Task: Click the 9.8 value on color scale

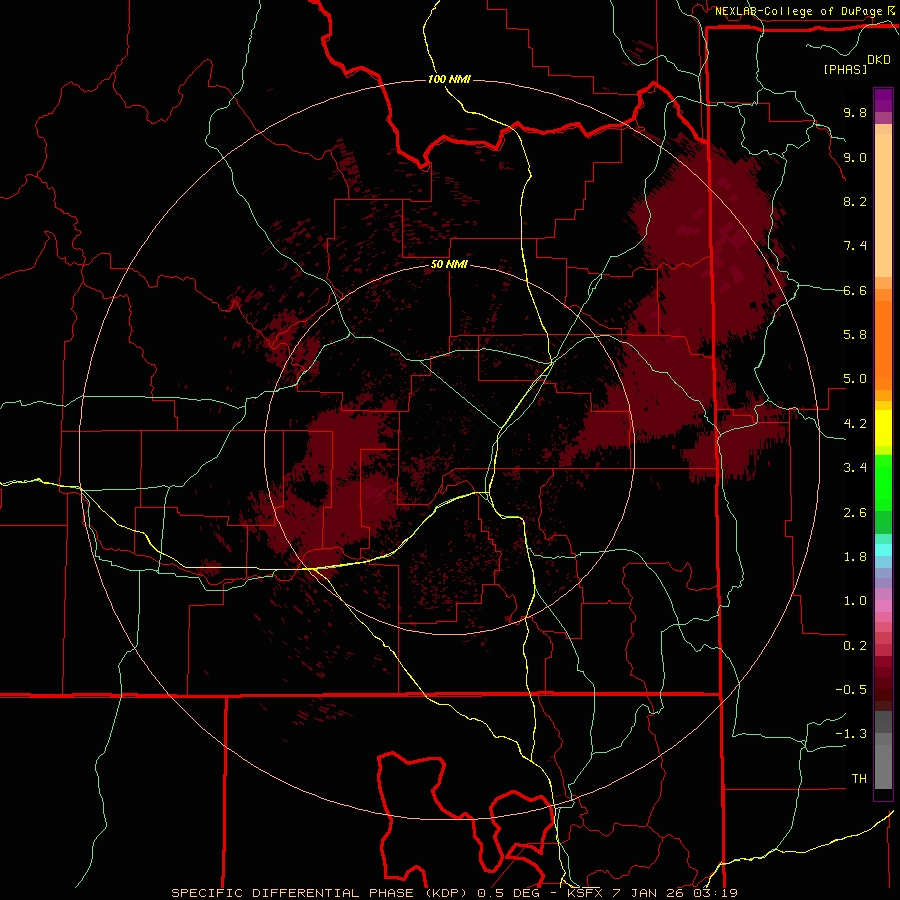Action: 855,112
